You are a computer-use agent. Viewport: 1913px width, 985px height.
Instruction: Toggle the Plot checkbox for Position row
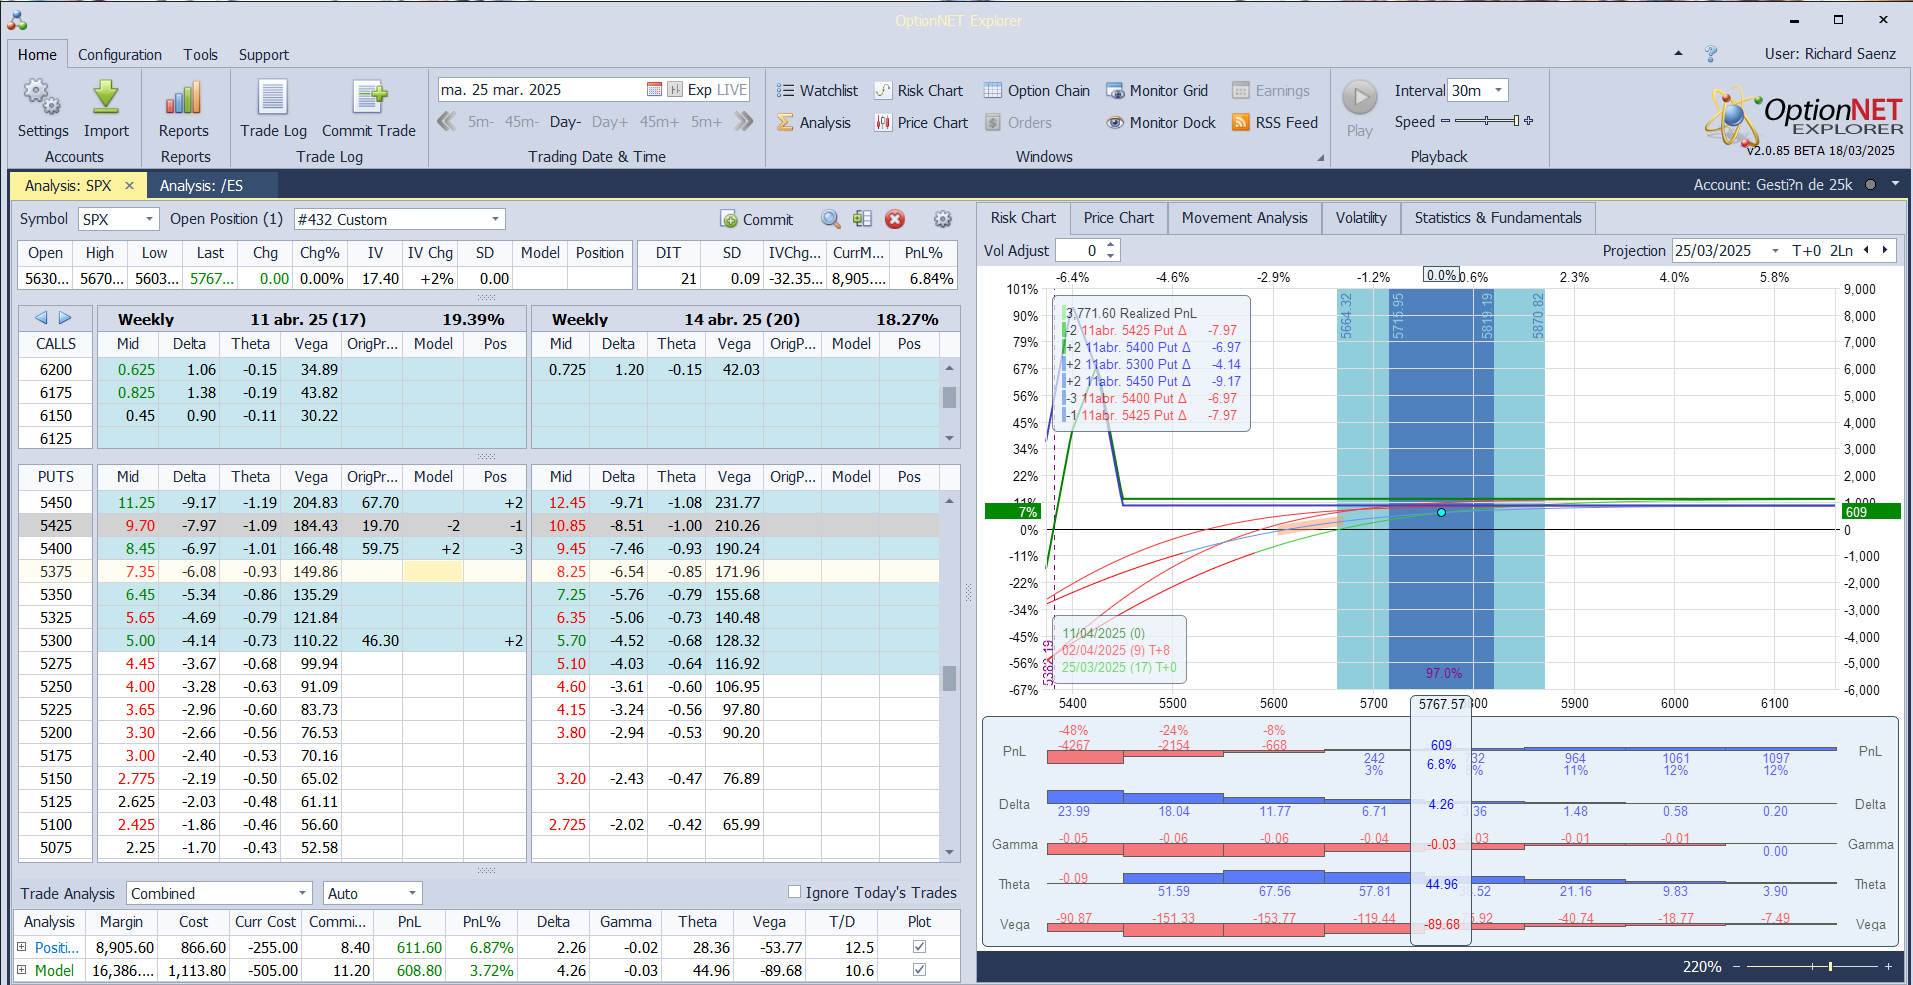(x=919, y=946)
